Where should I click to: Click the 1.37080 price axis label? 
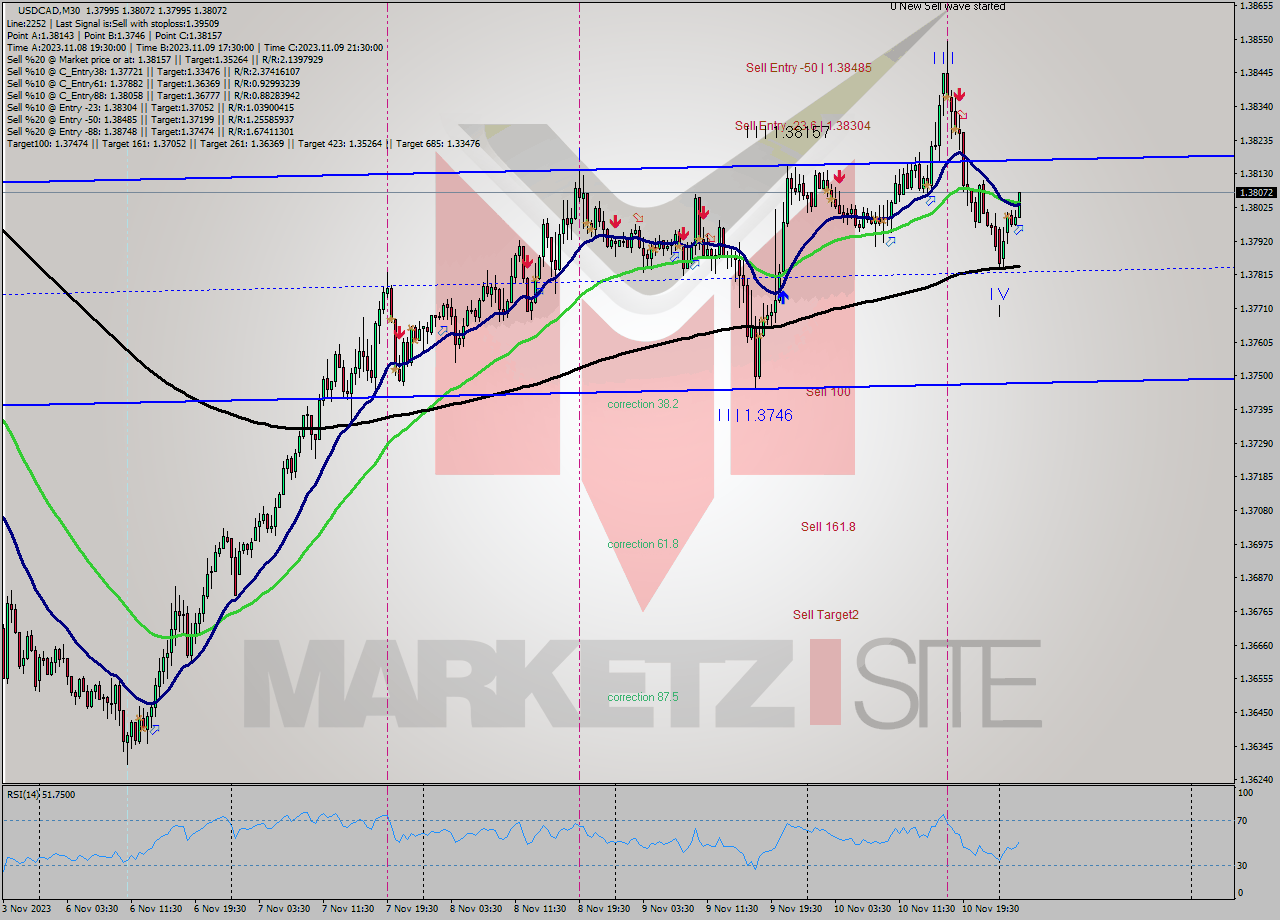pos(1256,511)
